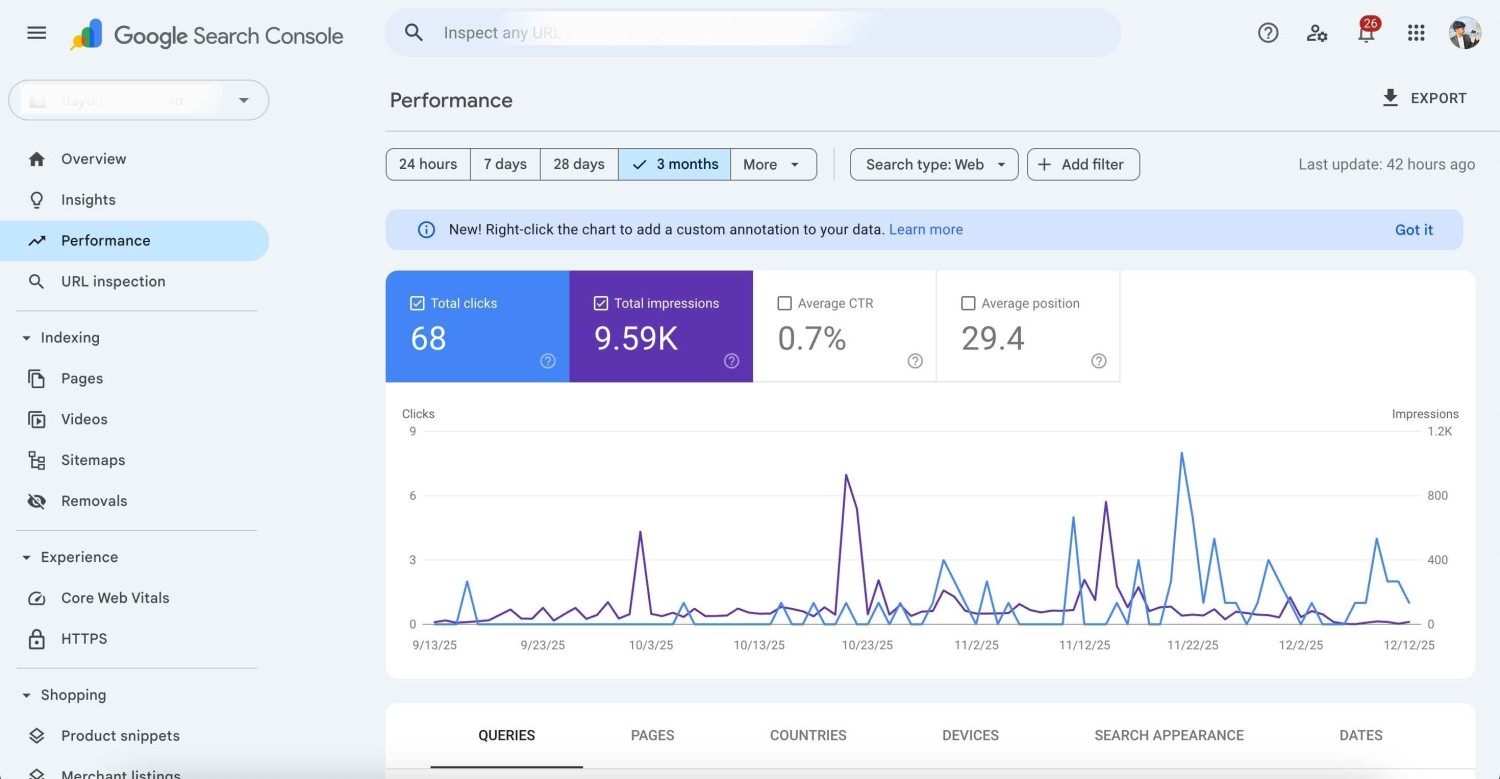Select Sitemaps in the sidebar

tap(93, 460)
